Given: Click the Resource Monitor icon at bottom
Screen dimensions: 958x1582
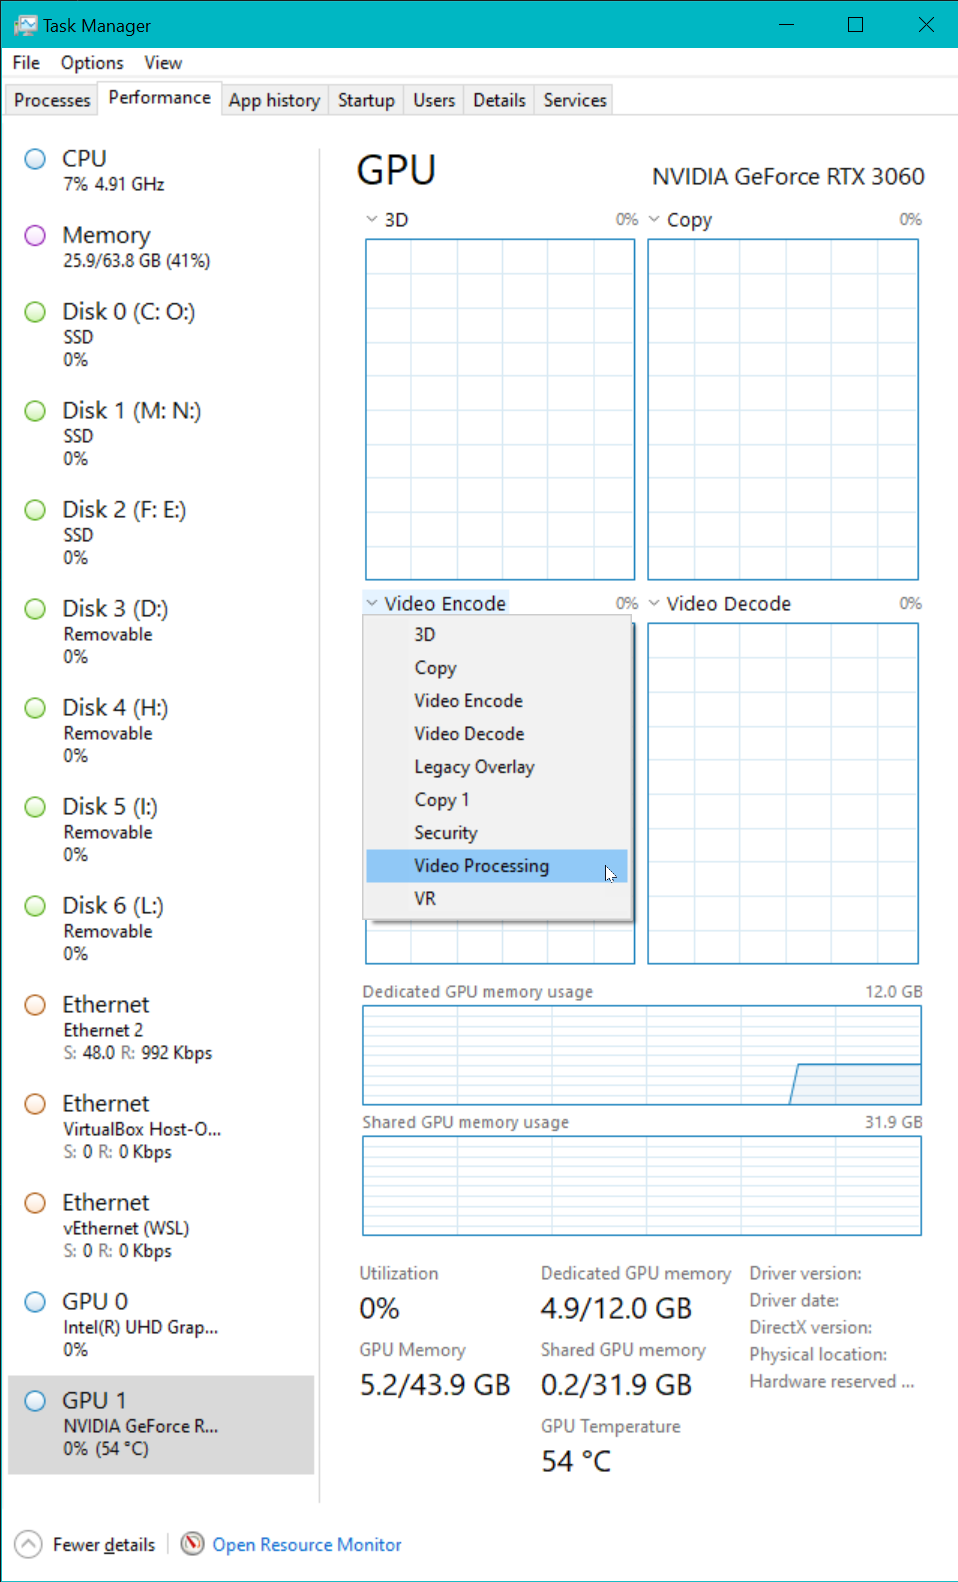Looking at the screenshot, I should coord(192,1544).
